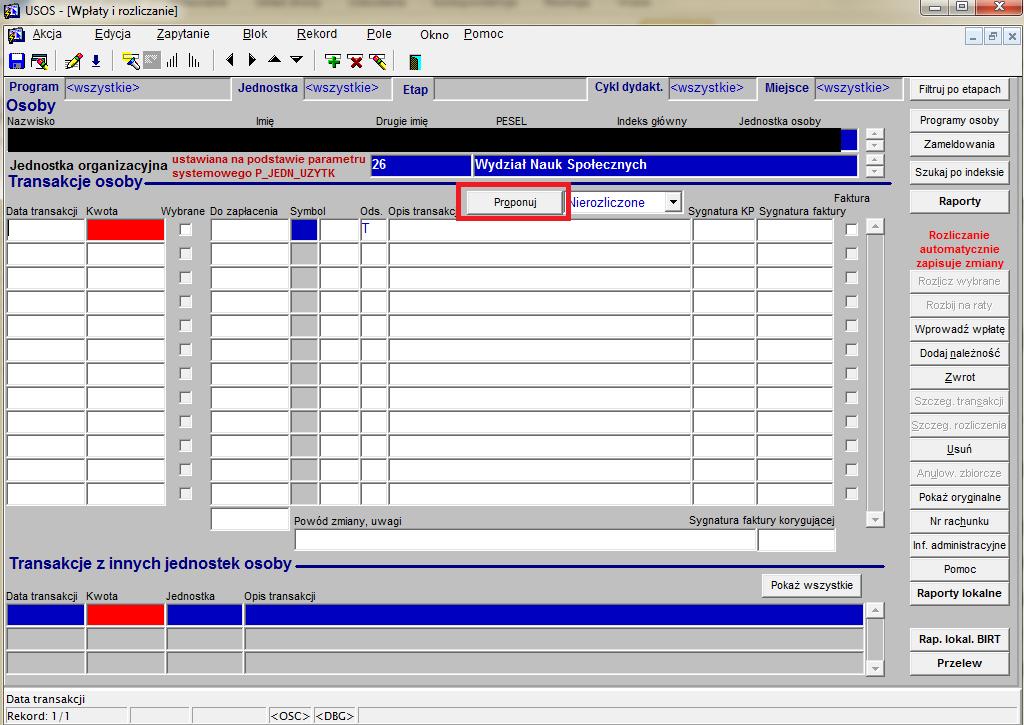Click the Pomoc button in right panel
Screen dimensions: 1024x725
coord(959,570)
